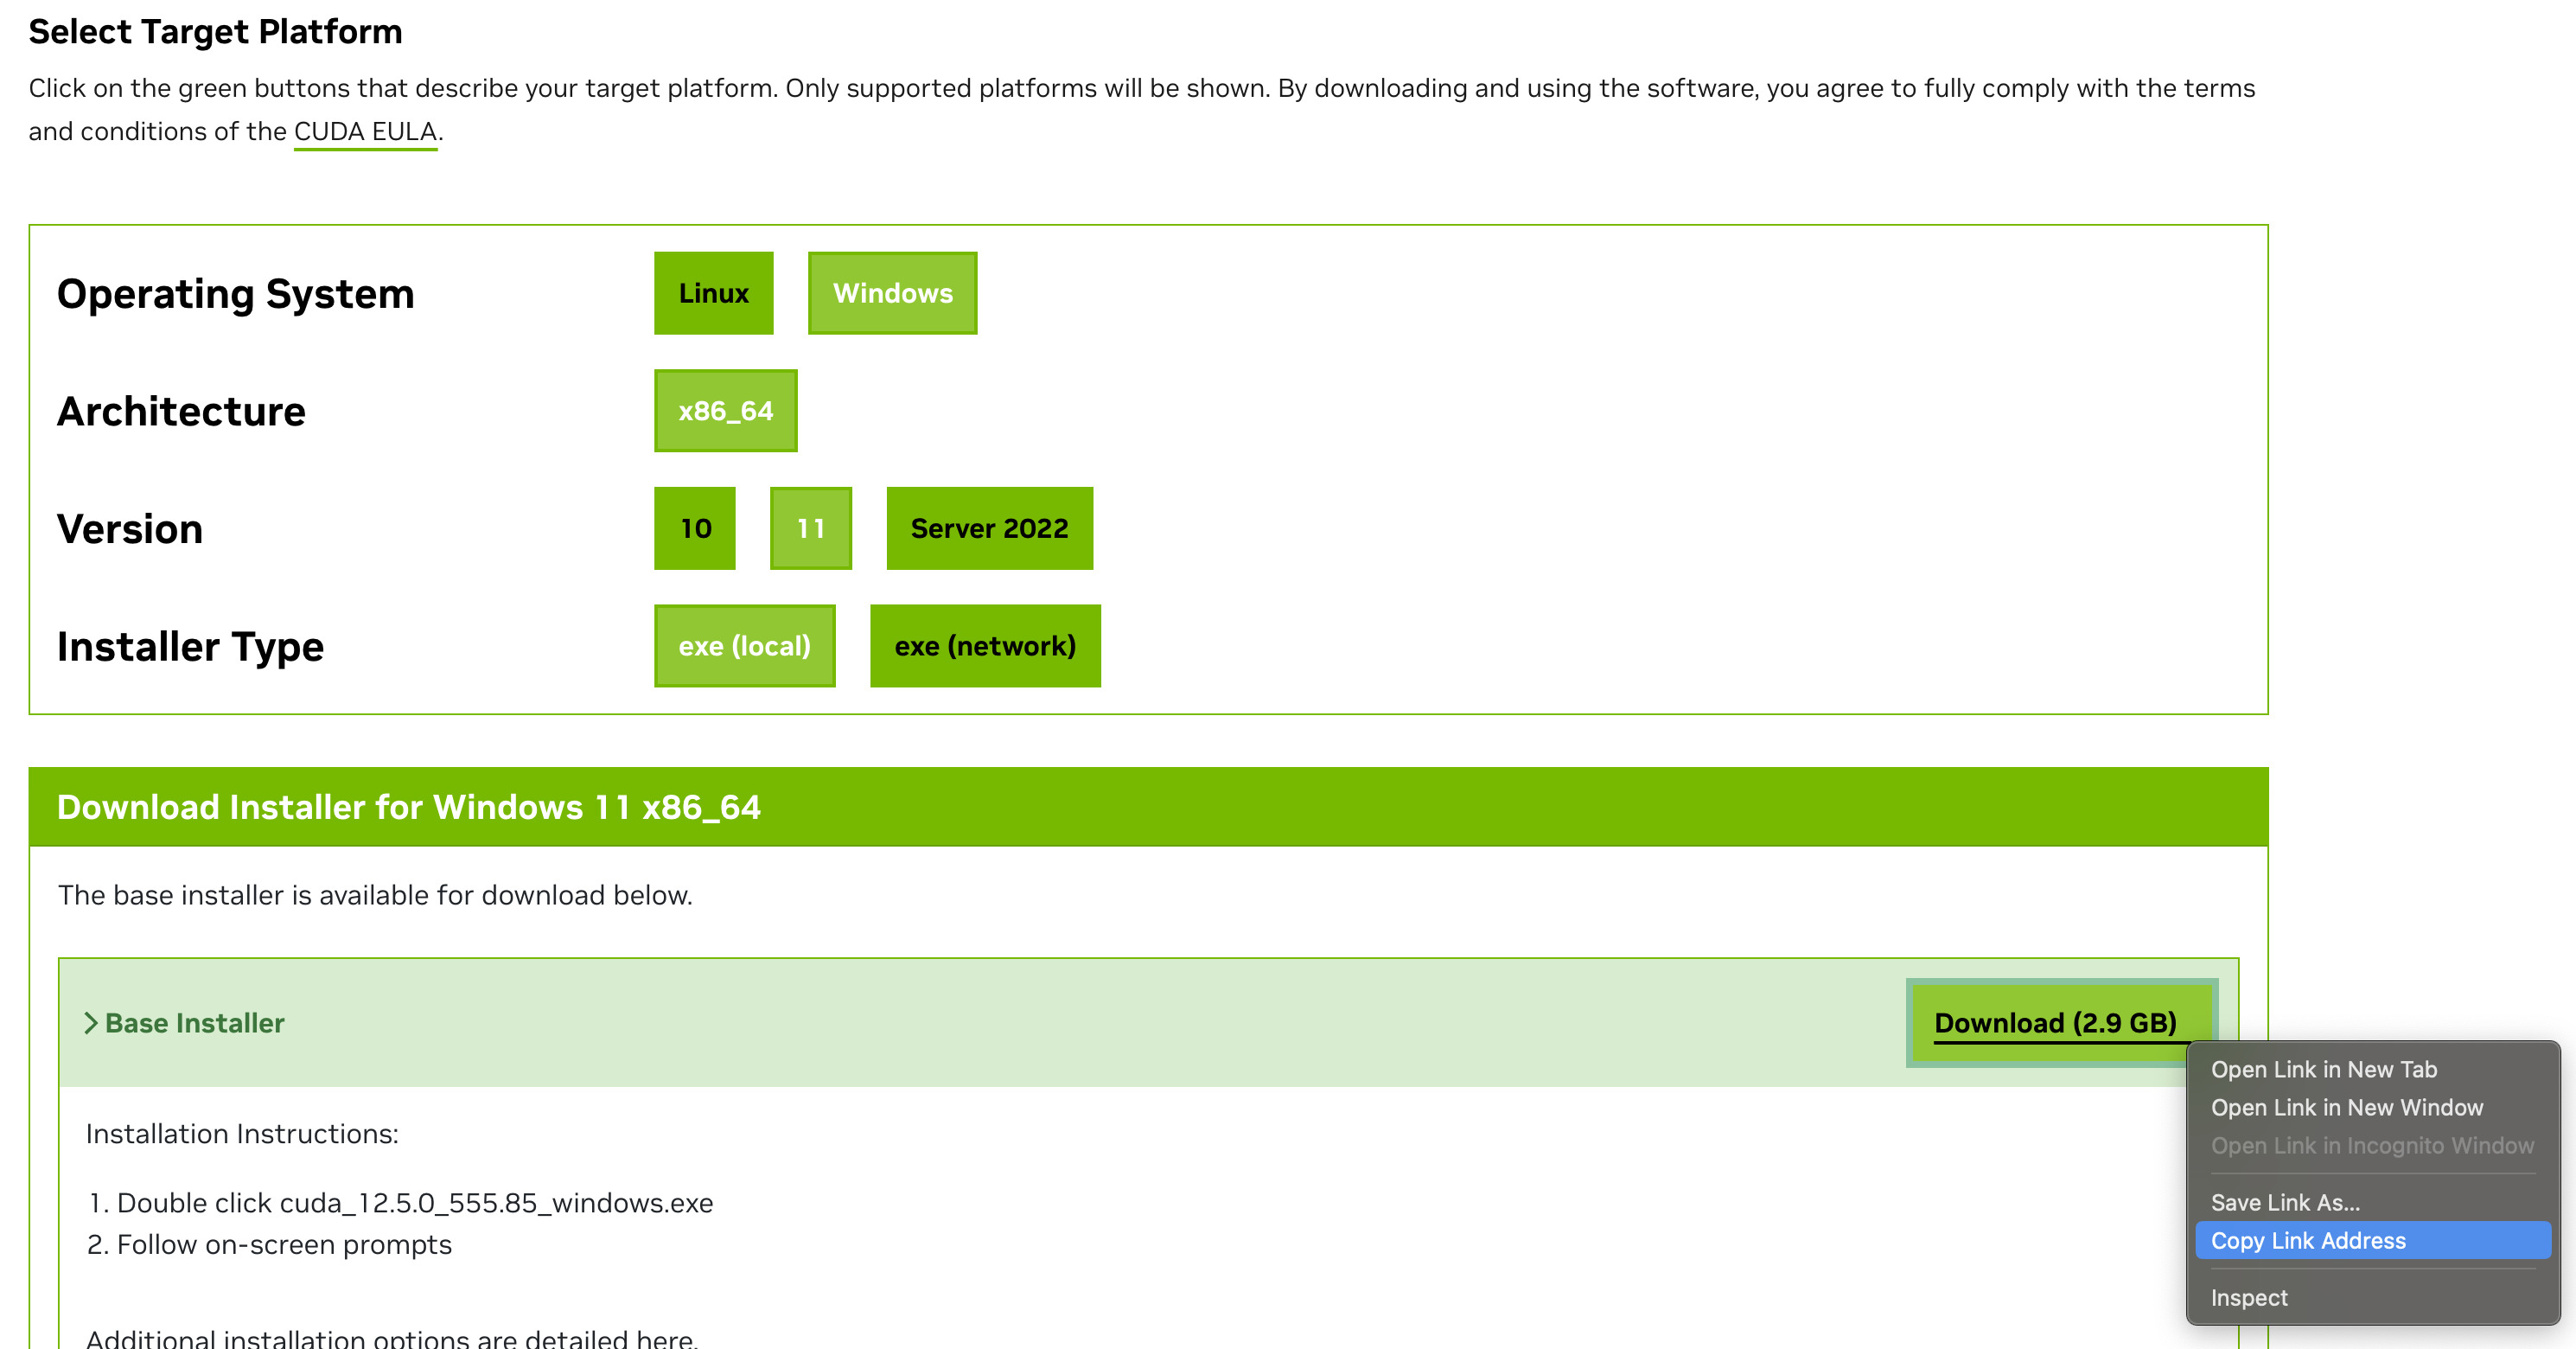
Task: Expand the Base Installer section
Action: (182, 1022)
